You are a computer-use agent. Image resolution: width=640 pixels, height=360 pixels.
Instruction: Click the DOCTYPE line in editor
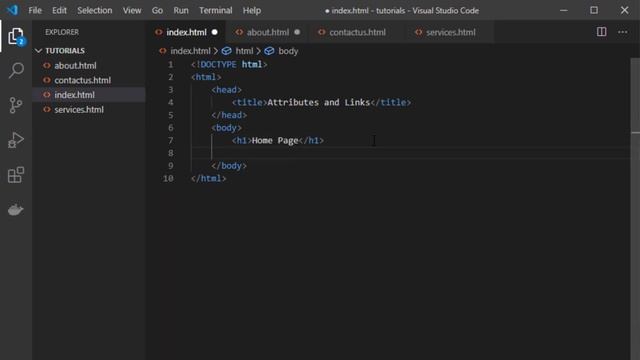(229, 64)
